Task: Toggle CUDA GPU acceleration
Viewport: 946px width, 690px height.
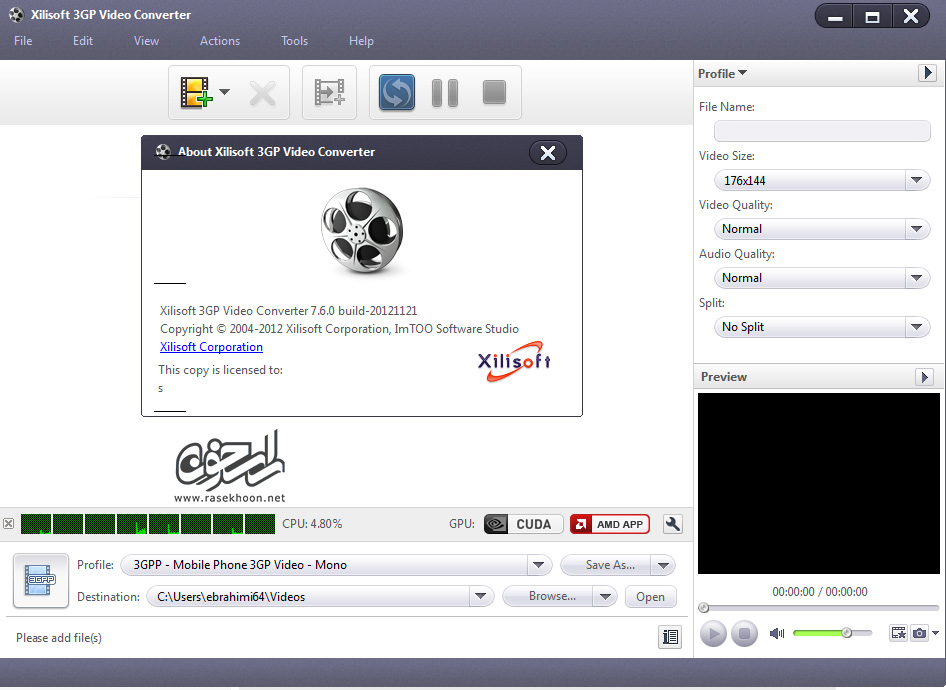Action: tap(524, 524)
